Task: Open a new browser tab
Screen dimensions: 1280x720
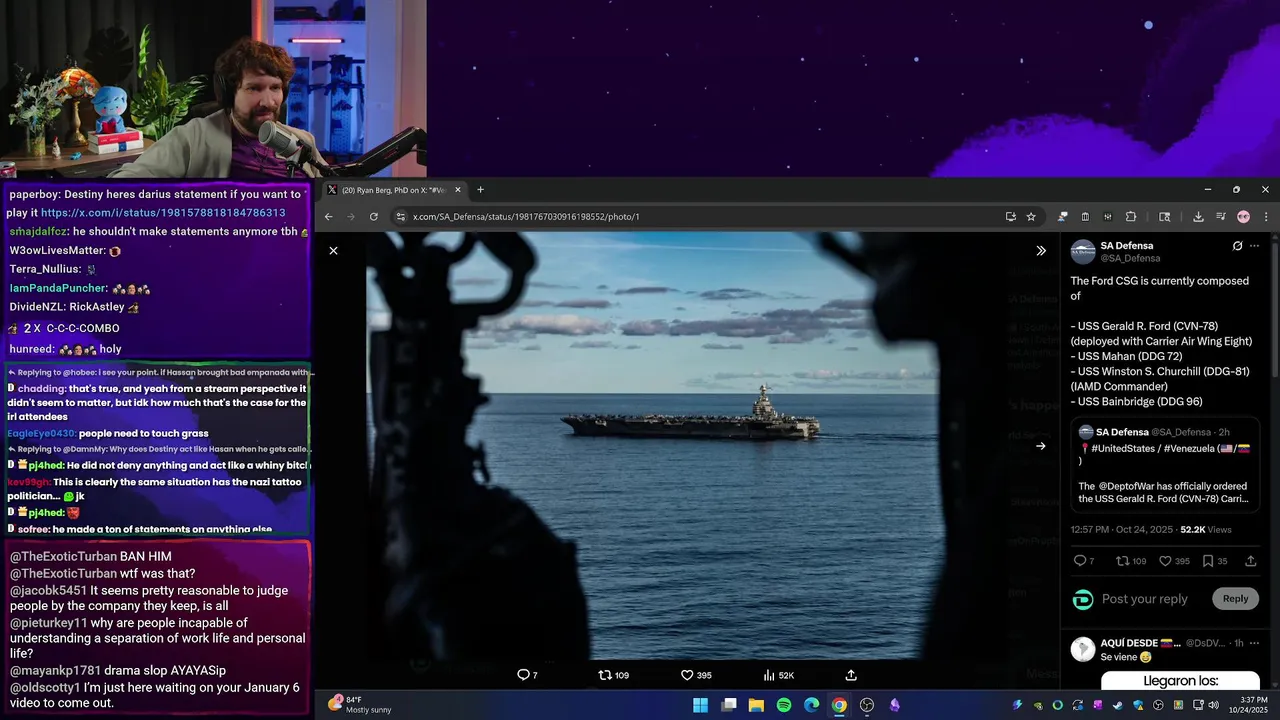Action: [480, 190]
